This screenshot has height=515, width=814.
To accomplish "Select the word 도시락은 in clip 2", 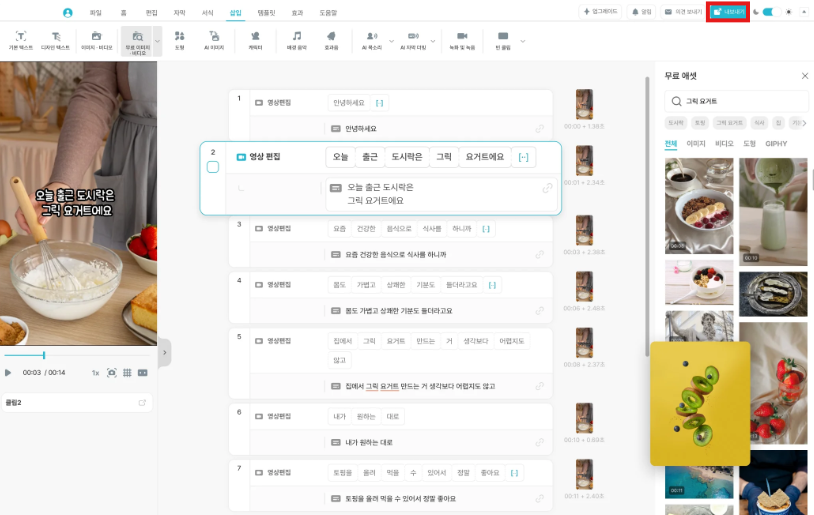I will point(406,157).
